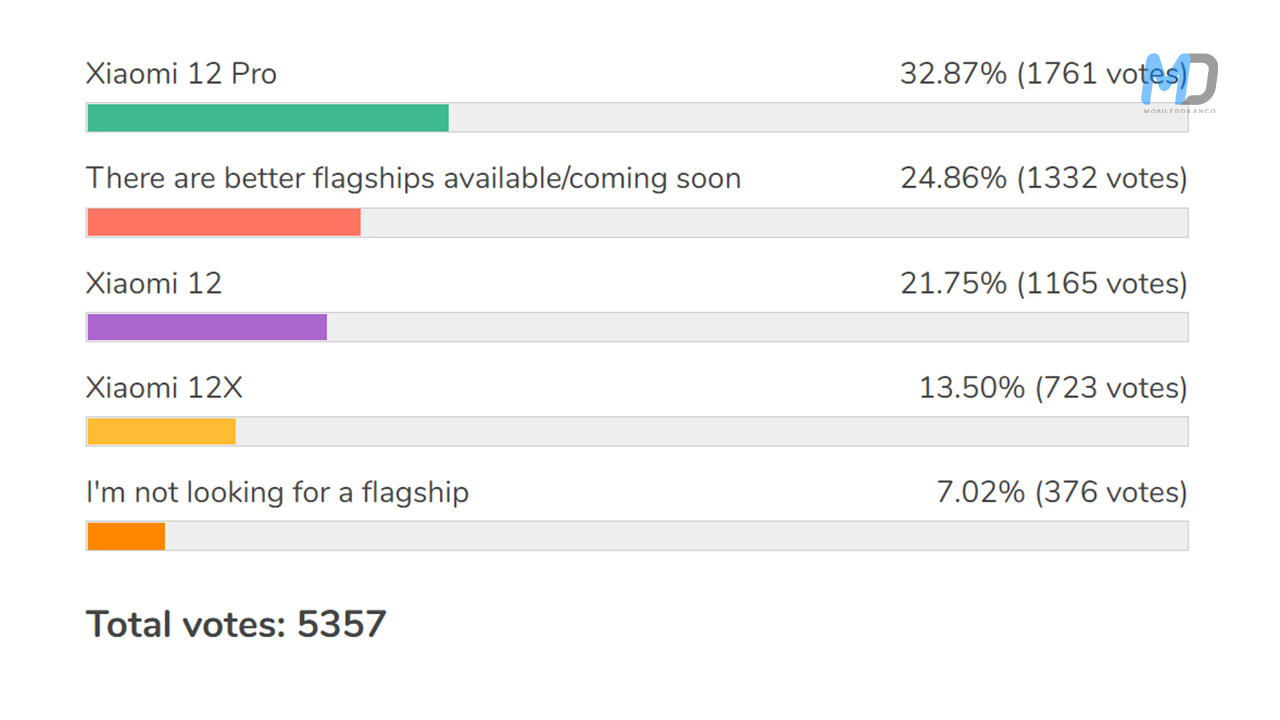Select 'There are better flagships available/coming soon'
1280x720 pixels.
[x=413, y=179]
